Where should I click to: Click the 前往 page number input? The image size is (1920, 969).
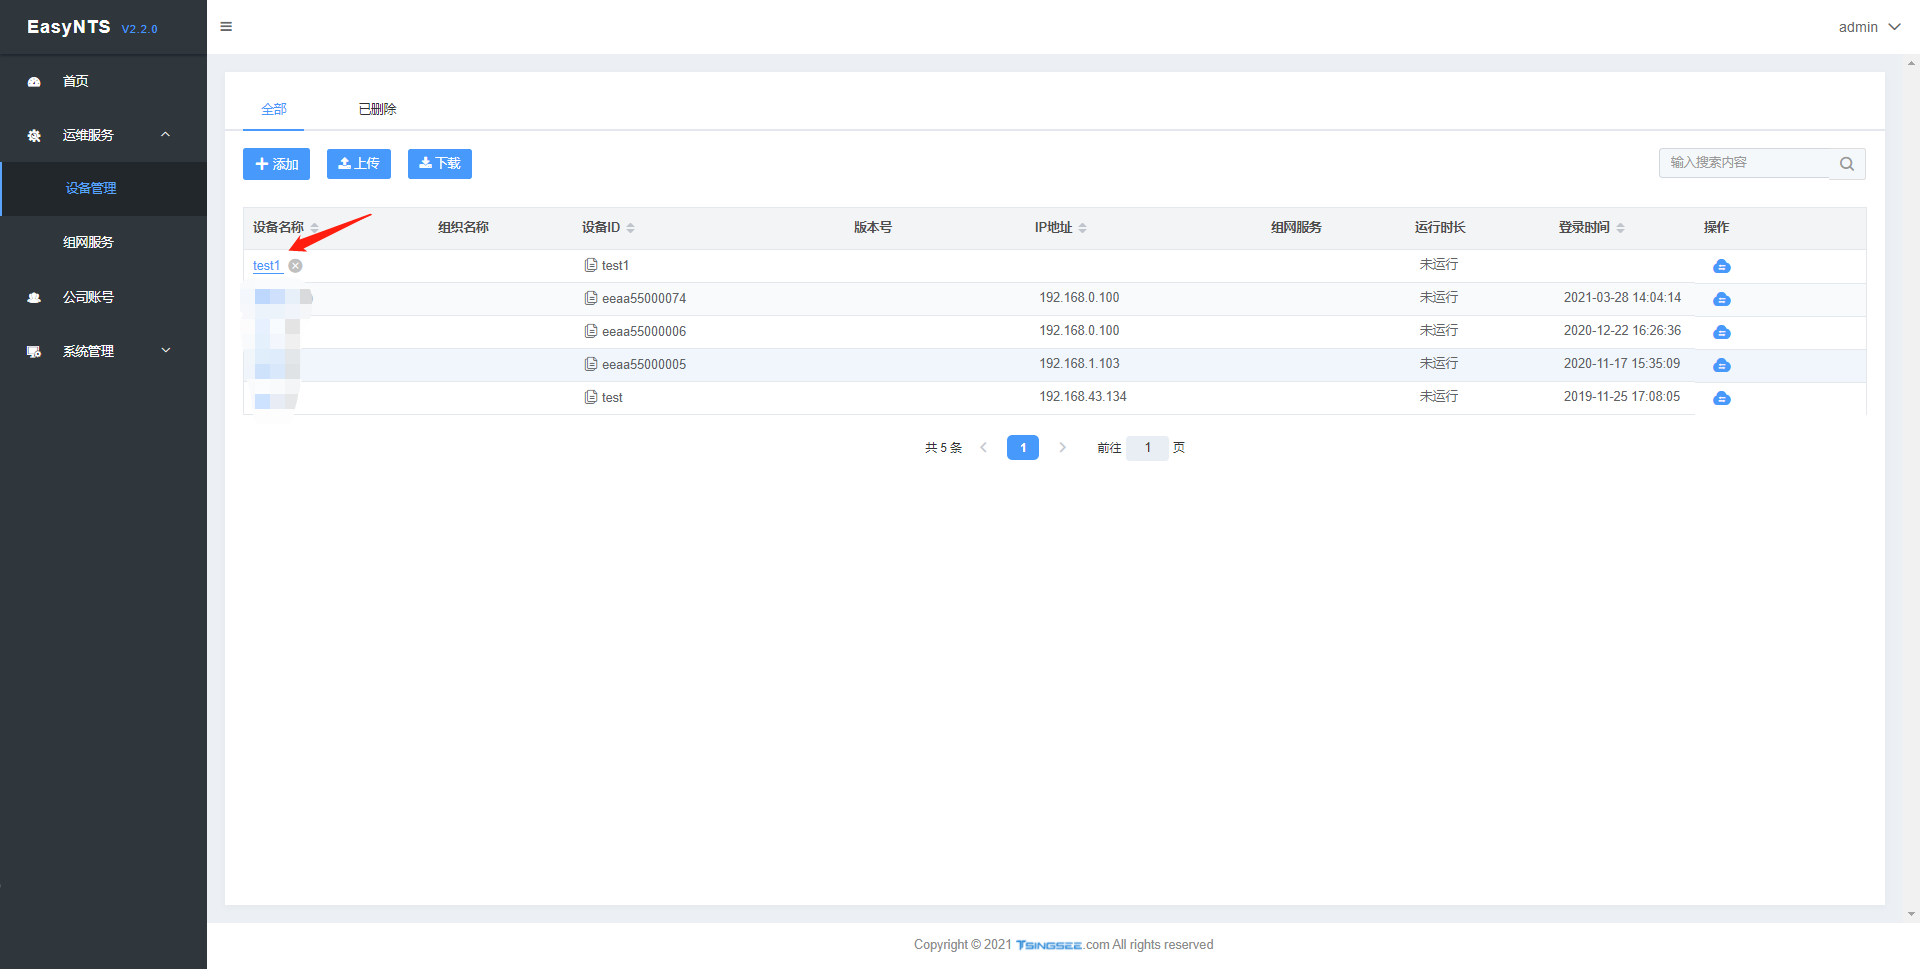point(1147,448)
